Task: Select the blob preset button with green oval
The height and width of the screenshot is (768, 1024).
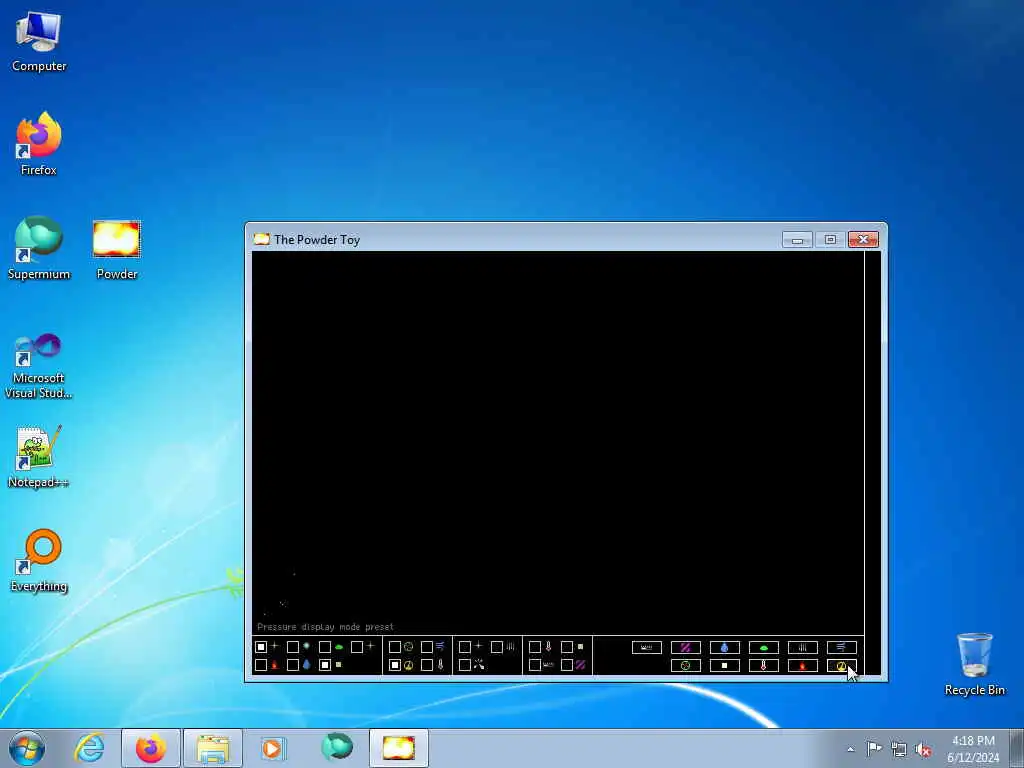Action: coord(763,647)
